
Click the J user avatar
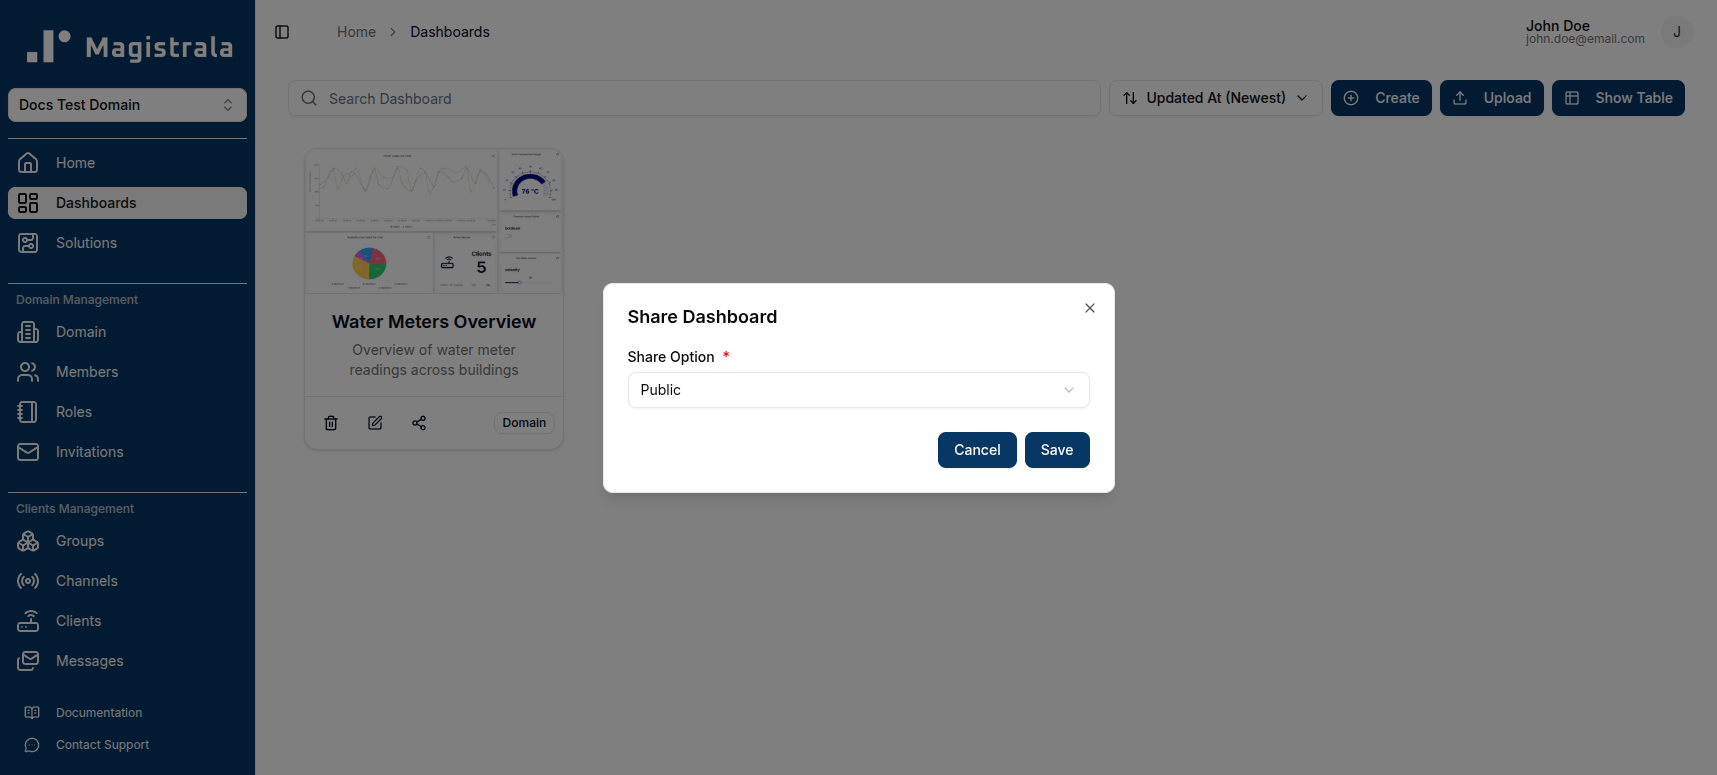point(1677,32)
